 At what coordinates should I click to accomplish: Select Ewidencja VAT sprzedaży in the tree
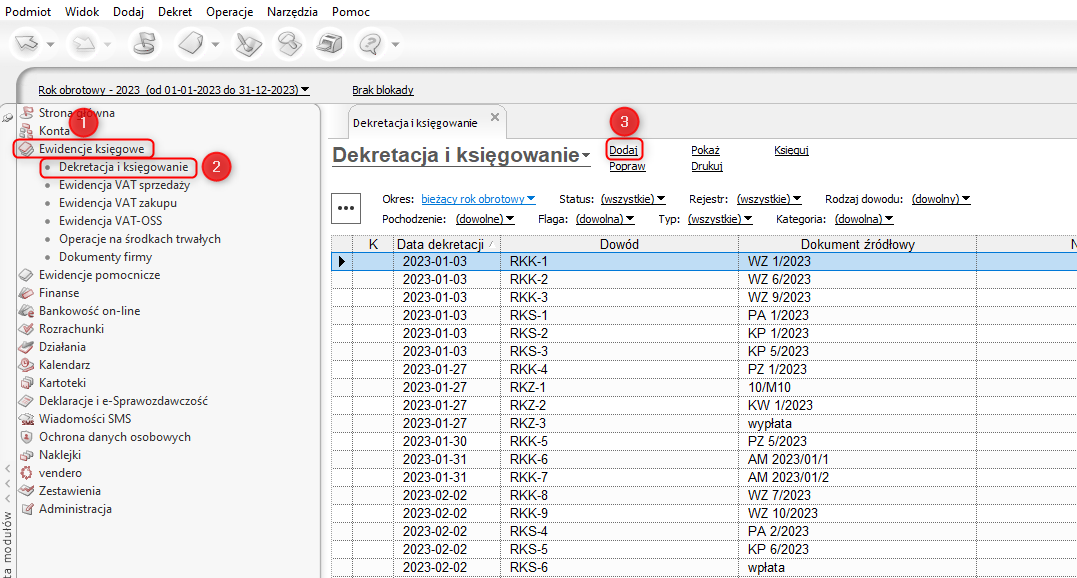pos(124,185)
